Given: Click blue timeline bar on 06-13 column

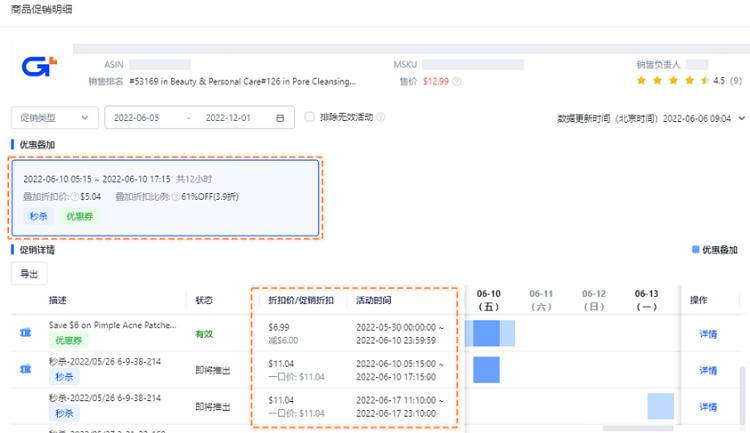Looking at the screenshot, I should (x=660, y=406).
